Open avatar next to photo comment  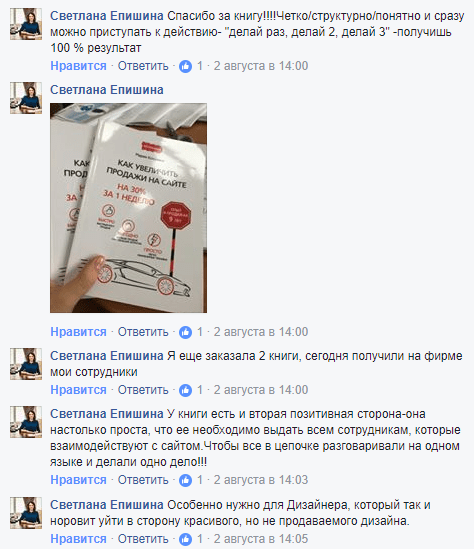26,98
